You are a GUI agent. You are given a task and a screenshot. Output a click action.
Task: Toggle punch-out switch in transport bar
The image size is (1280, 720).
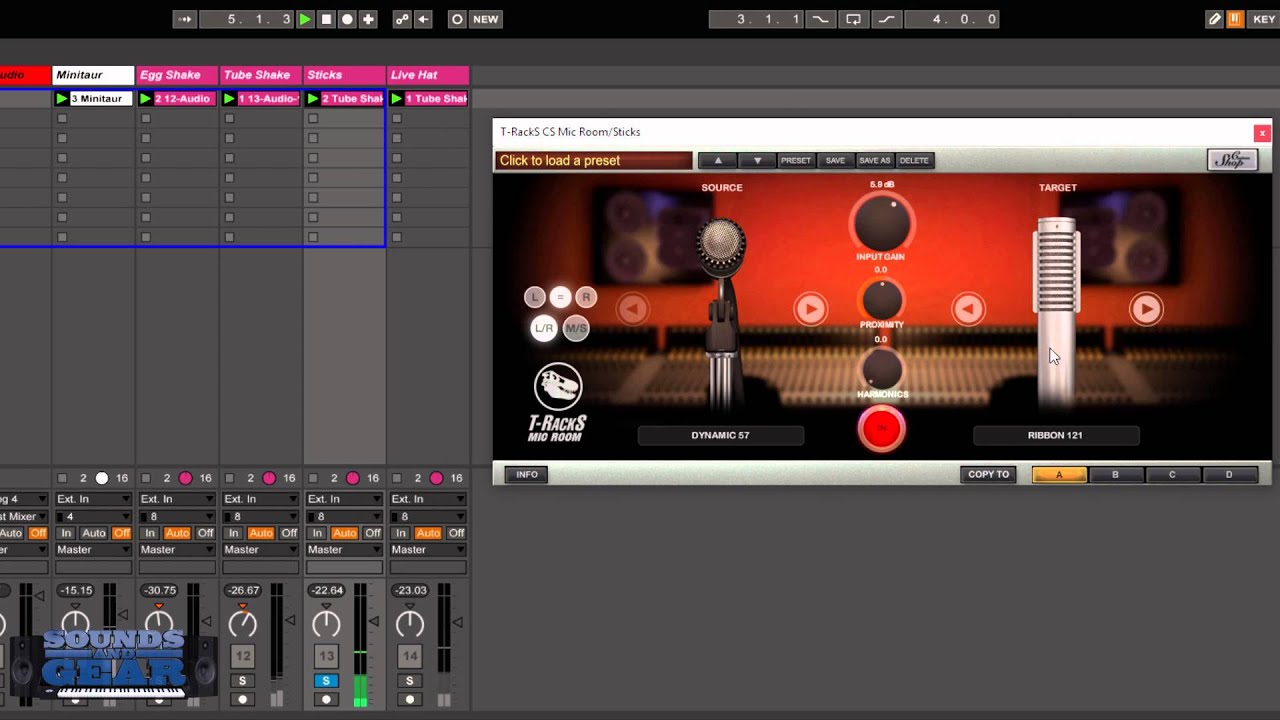886,19
